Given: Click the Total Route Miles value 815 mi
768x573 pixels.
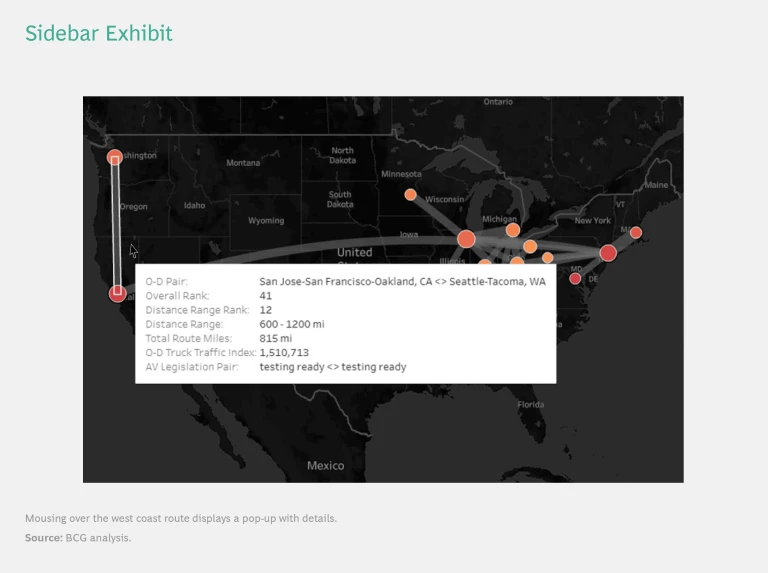Looking at the screenshot, I should point(275,339).
